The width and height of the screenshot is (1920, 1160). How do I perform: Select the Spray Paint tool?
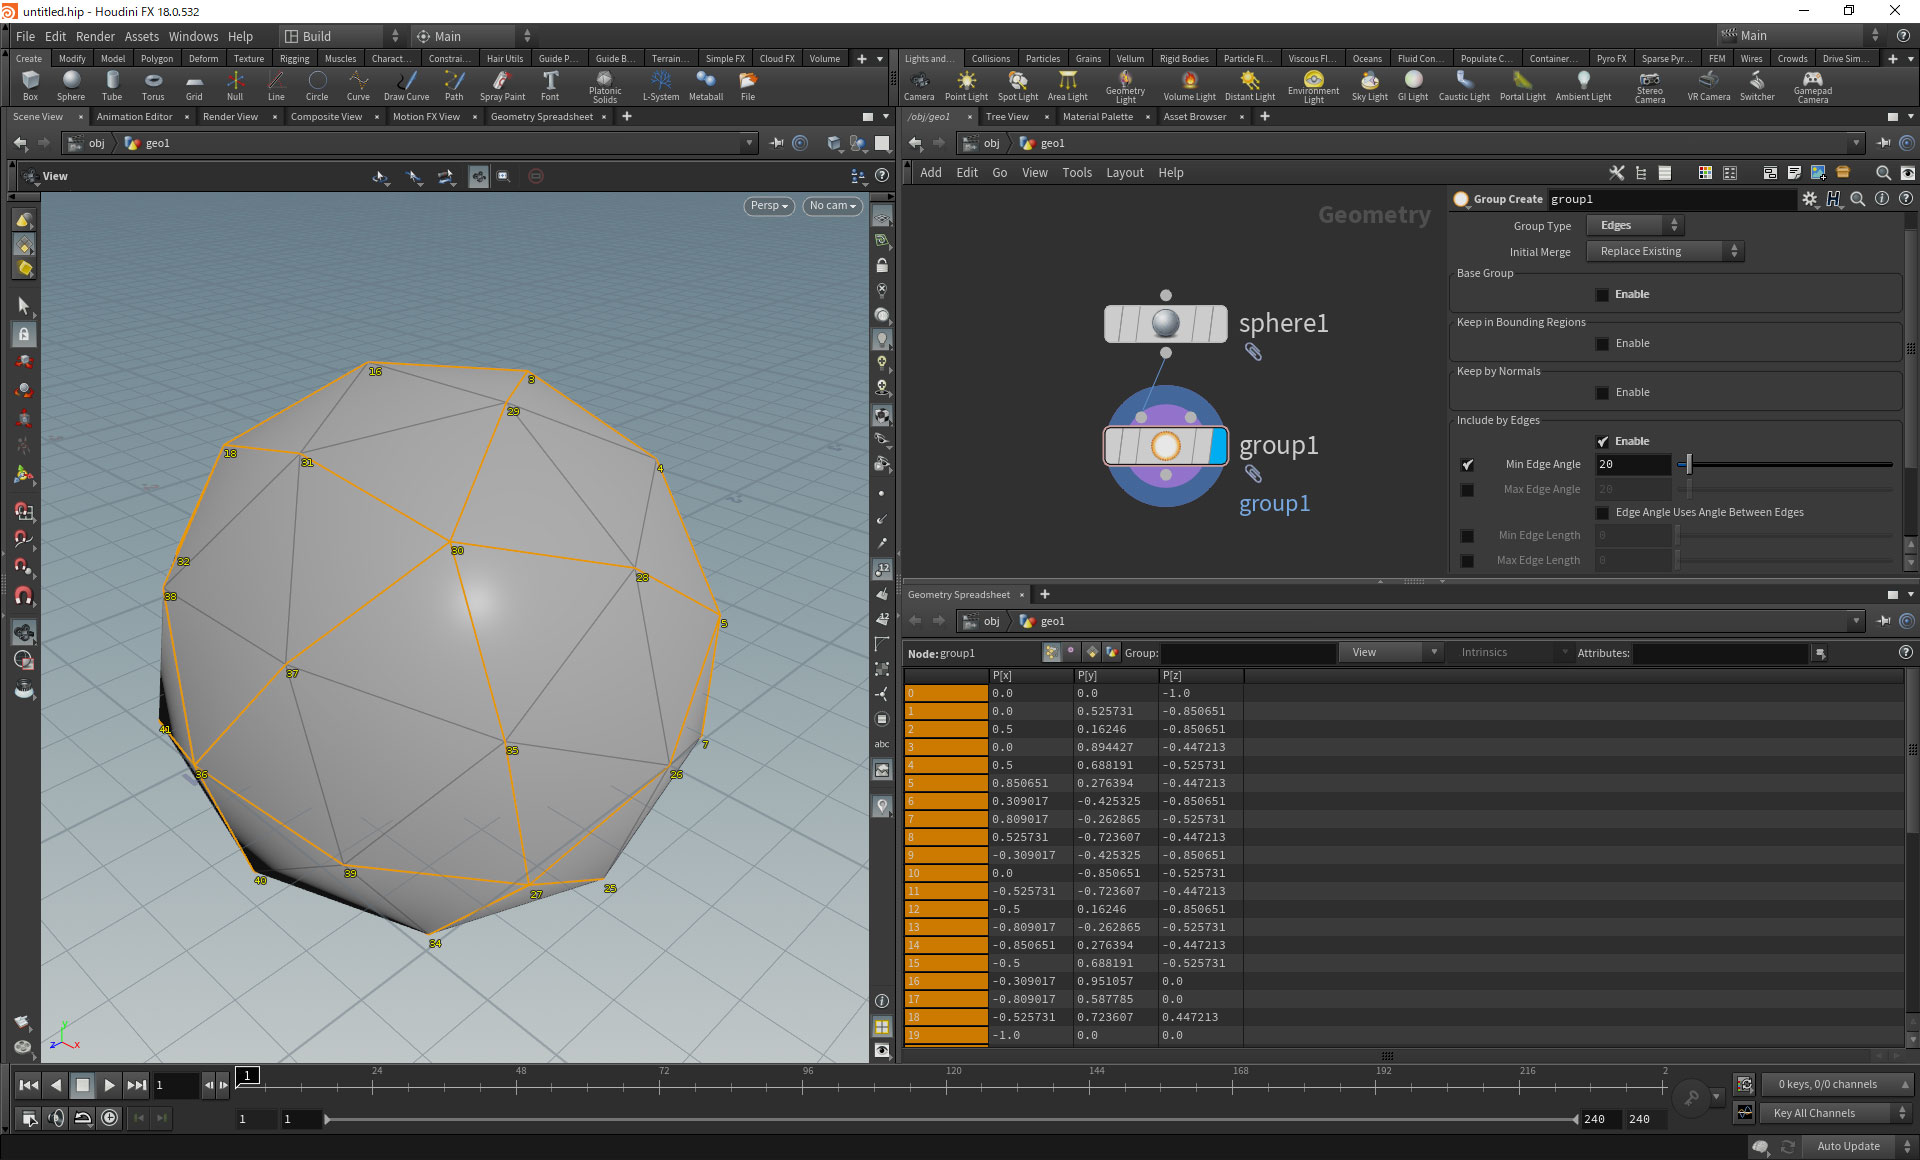(502, 85)
